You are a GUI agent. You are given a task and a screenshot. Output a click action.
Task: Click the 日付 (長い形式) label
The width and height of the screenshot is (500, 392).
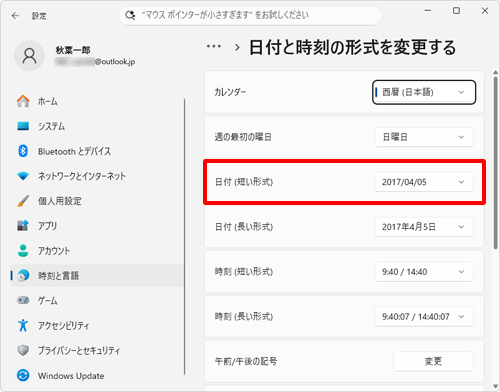(x=244, y=227)
